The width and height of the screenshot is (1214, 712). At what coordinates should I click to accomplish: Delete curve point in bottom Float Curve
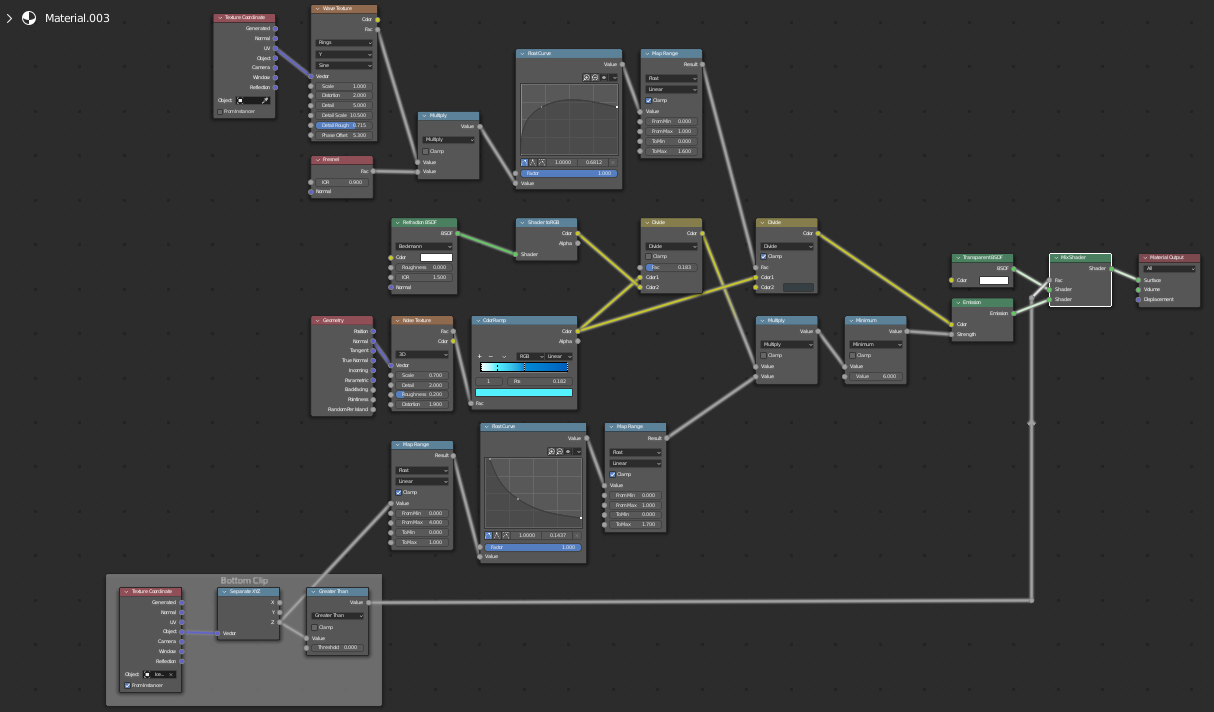tap(576, 535)
